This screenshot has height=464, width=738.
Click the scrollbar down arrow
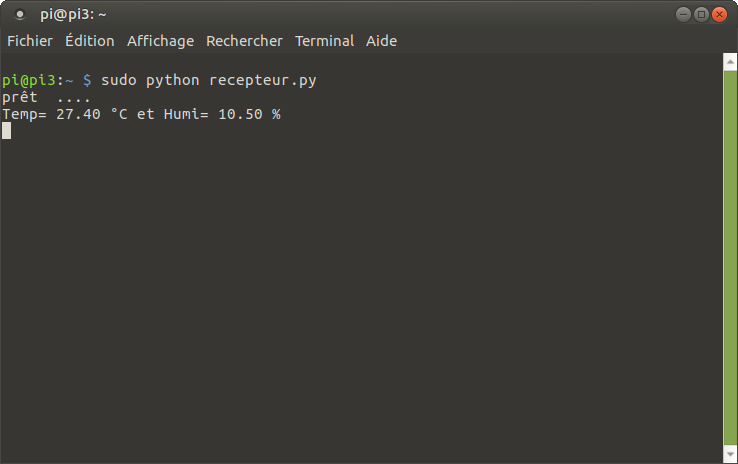pos(730,457)
